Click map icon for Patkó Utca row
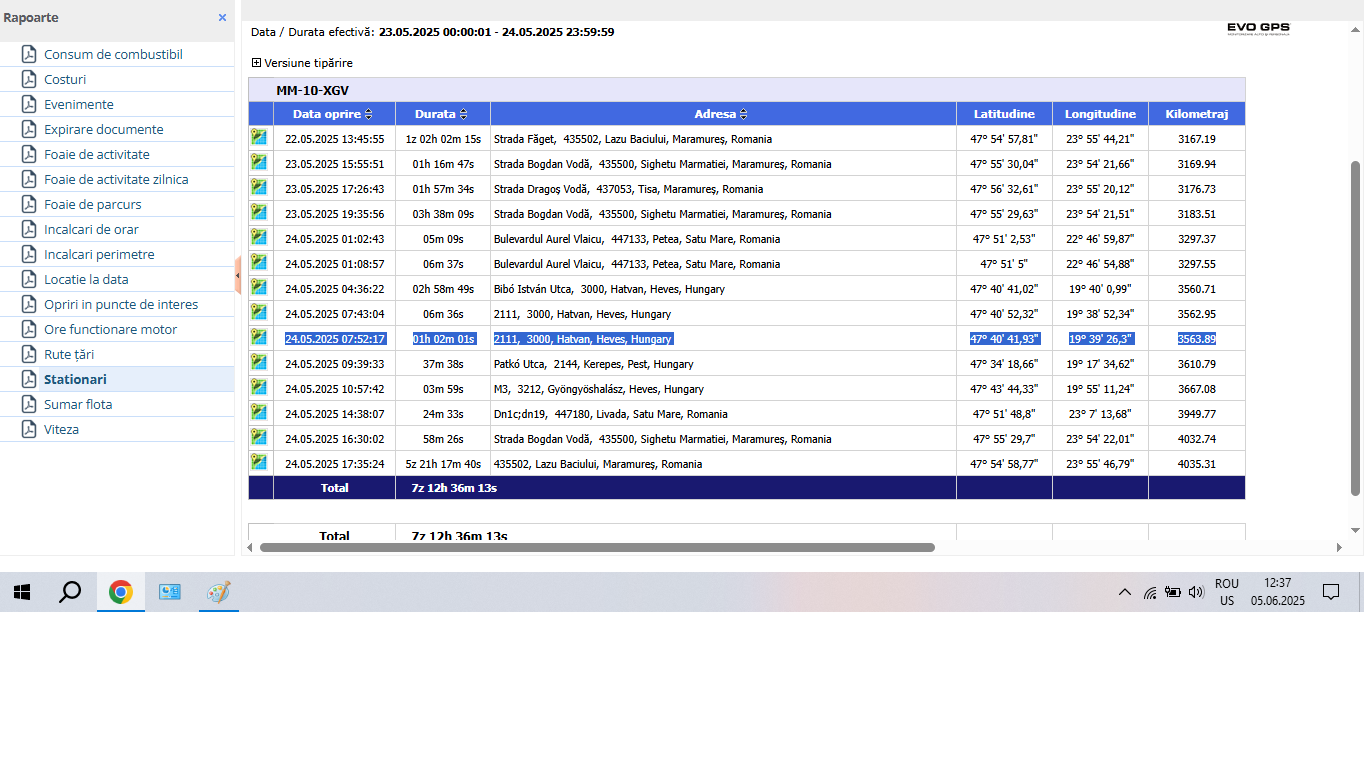Image resolution: width=1366 pixels, height=768 pixels. (x=259, y=363)
